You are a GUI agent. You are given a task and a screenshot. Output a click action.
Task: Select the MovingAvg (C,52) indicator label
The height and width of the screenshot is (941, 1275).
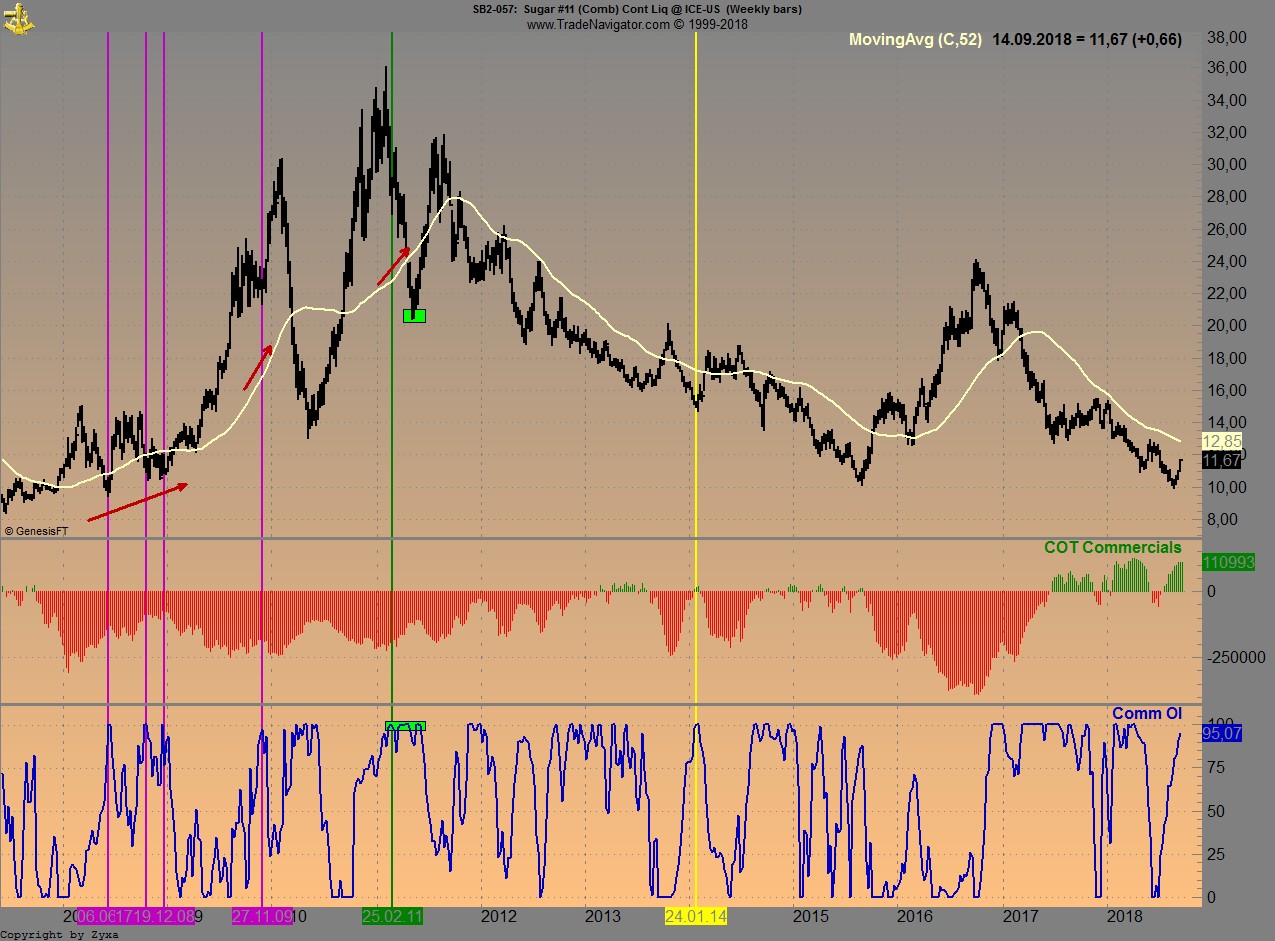coord(915,40)
